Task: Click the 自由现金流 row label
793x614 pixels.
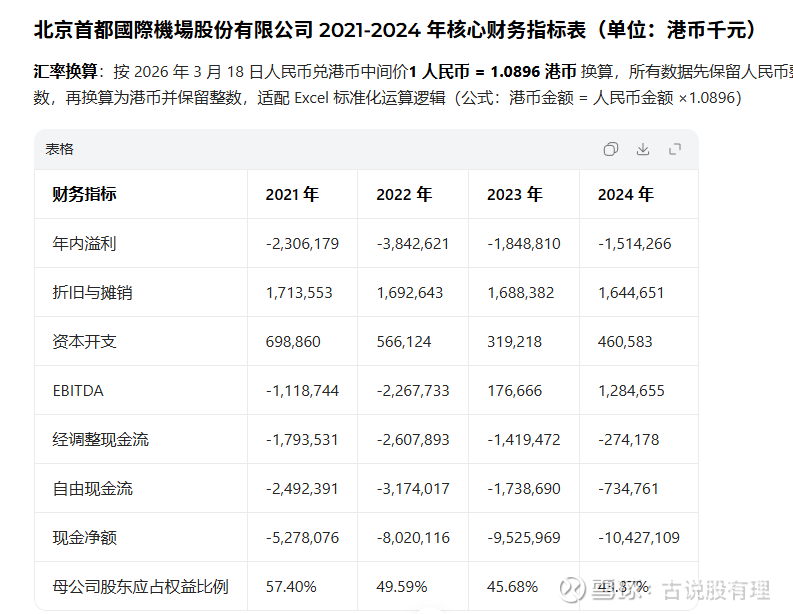Action: coord(93,489)
